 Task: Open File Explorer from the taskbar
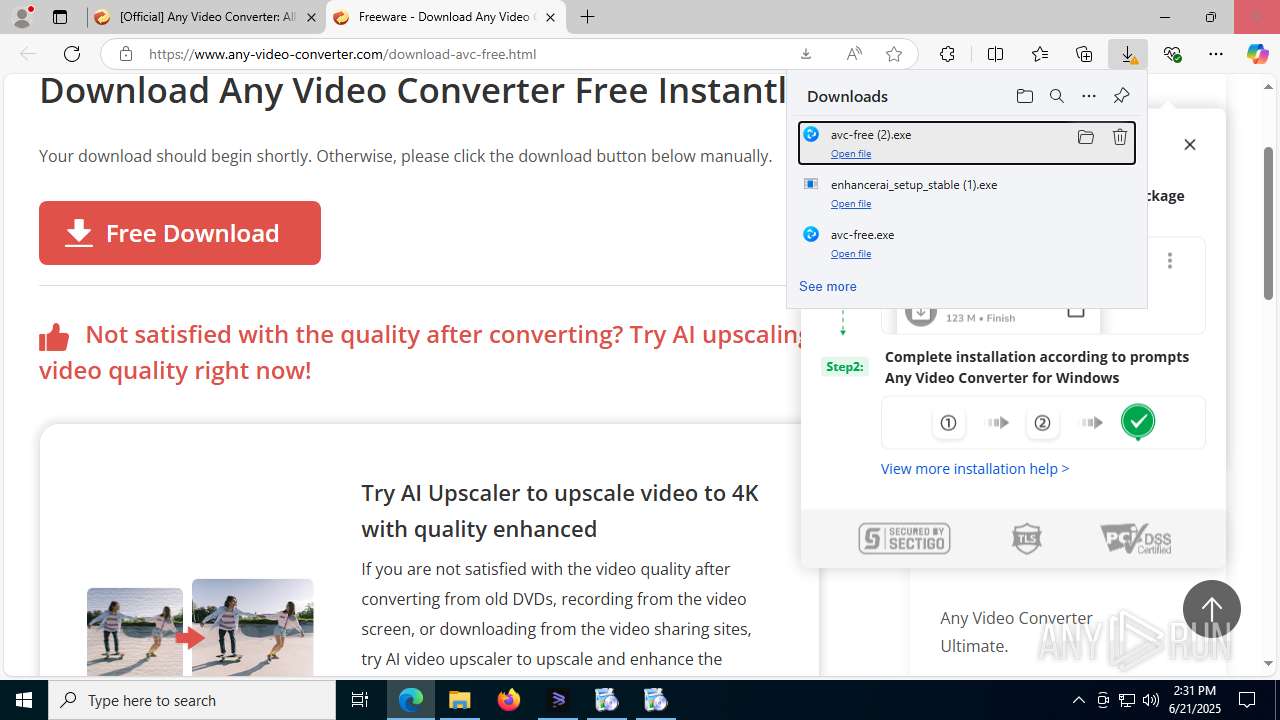[460, 700]
